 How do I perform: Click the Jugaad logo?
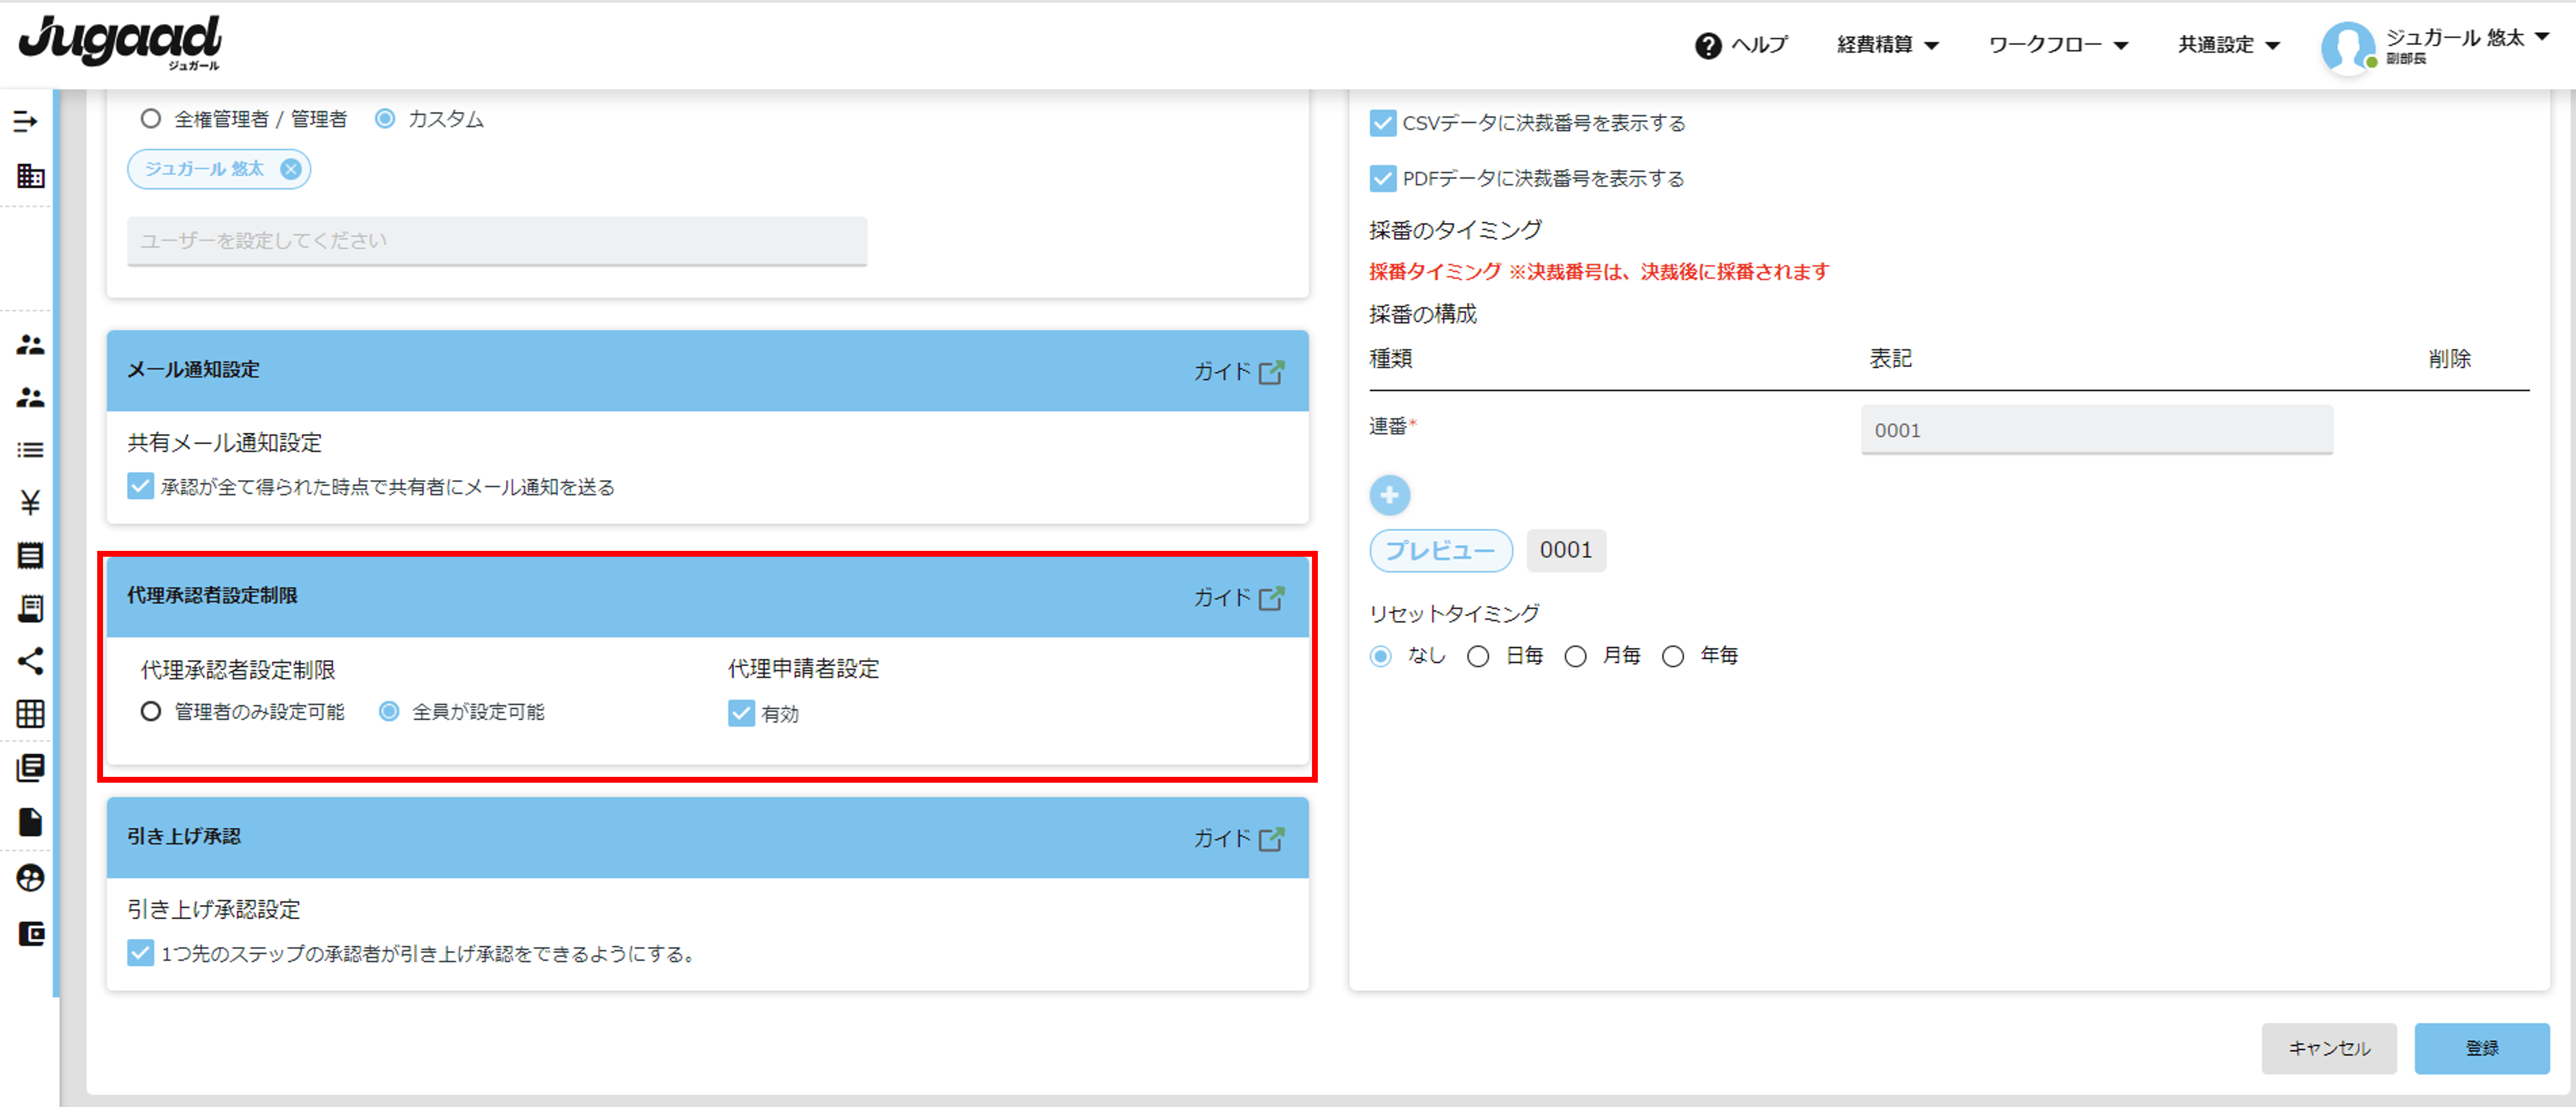pyautogui.click(x=121, y=42)
